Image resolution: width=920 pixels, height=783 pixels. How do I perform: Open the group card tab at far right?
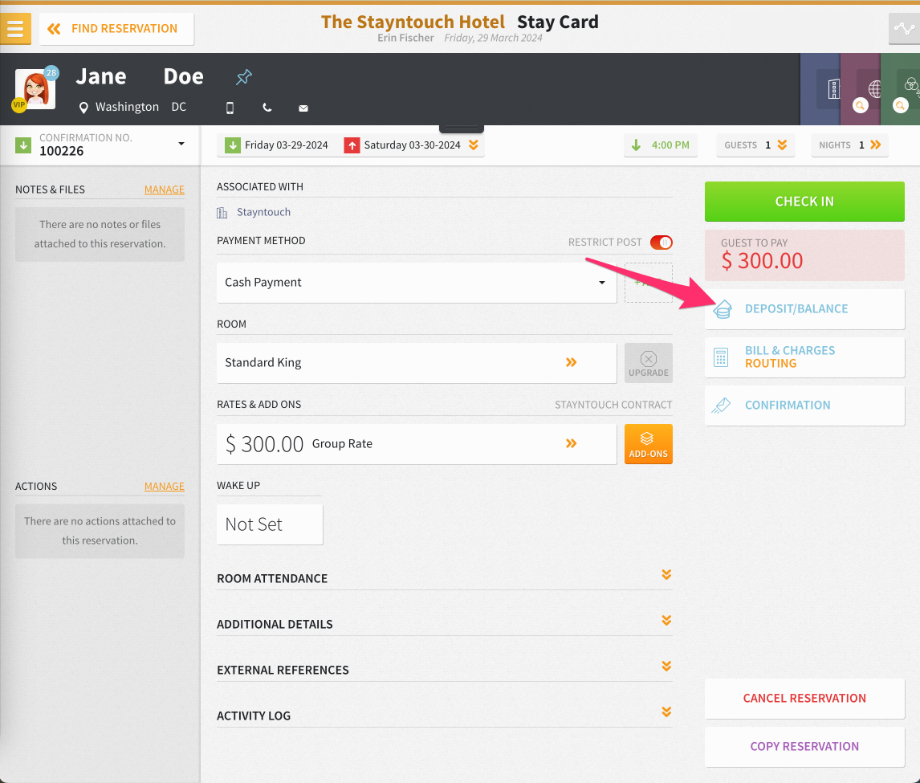[x=911, y=85]
